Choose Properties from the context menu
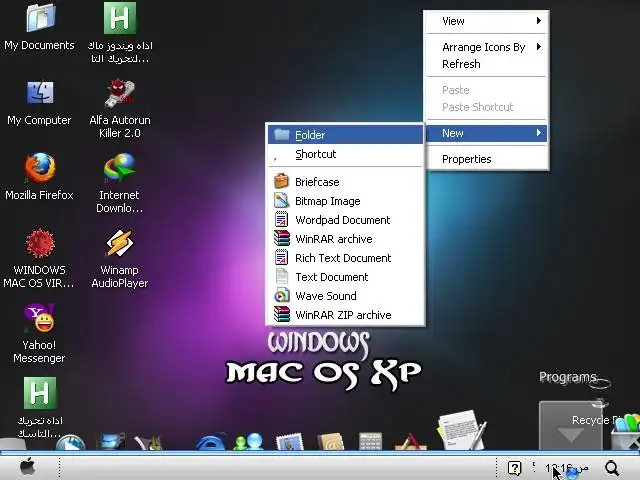This screenshot has width=640, height=480. 487,159
